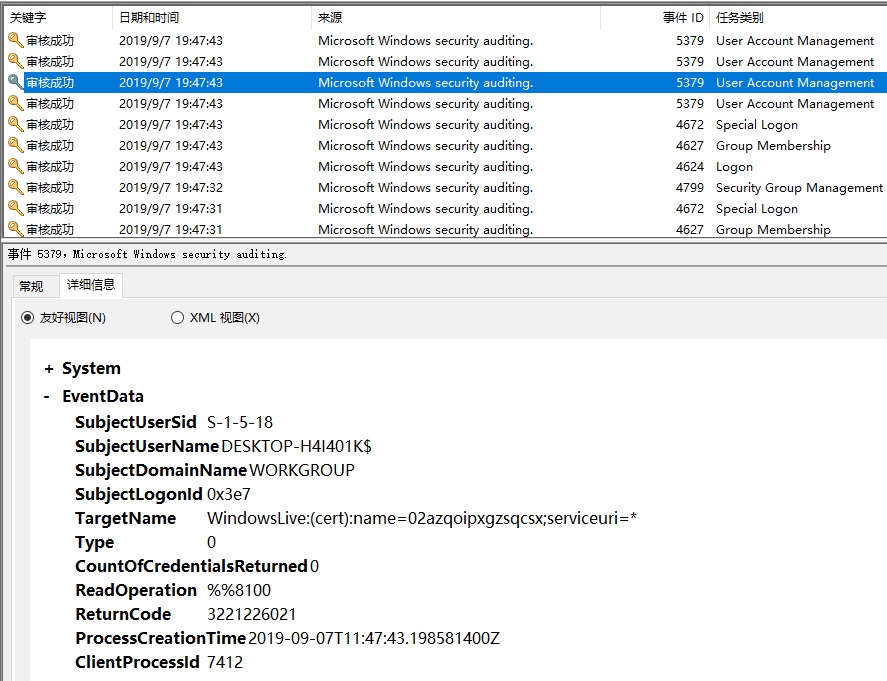Click SubjectDomainName value WORKGROUP
This screenshot has width=887, height=681.
[302, 470]
